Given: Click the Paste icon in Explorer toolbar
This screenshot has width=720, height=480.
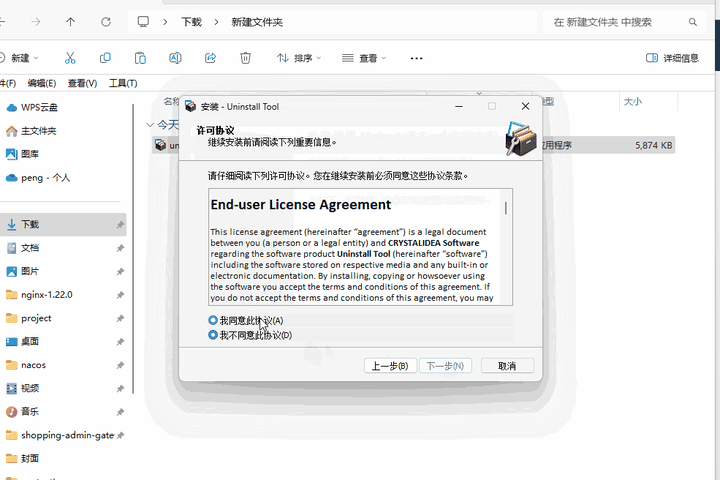Looking at the screenshot, I should point(140,58).
